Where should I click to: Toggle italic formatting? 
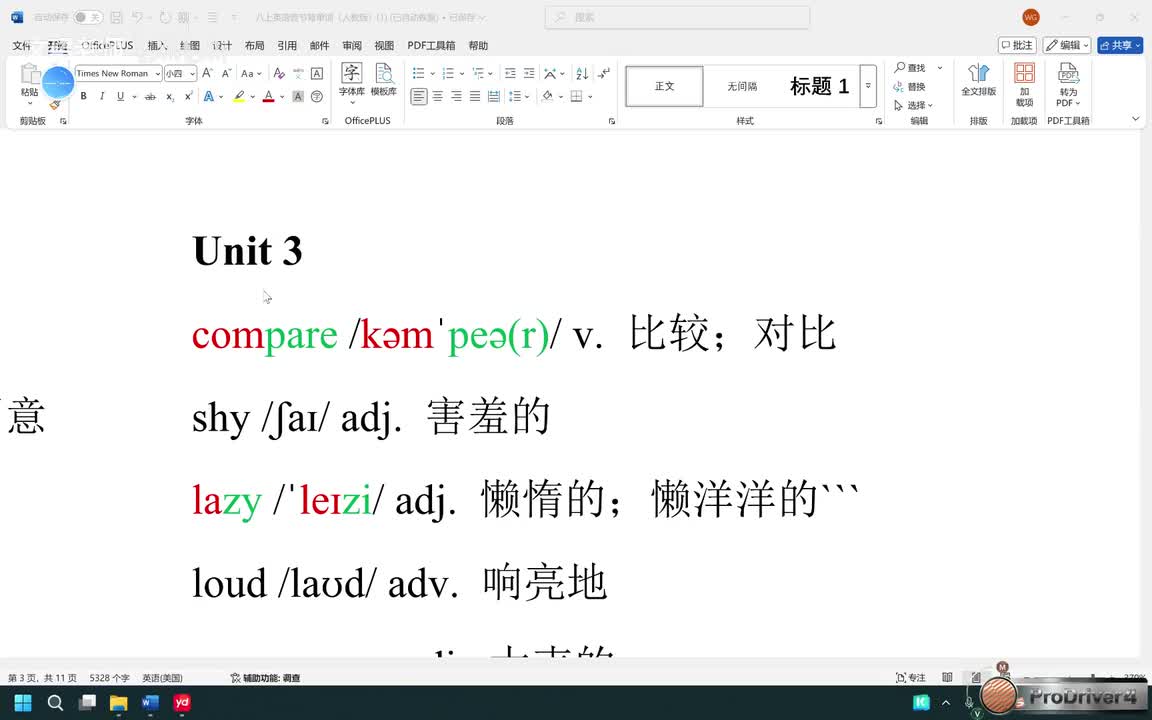[101, 96]
